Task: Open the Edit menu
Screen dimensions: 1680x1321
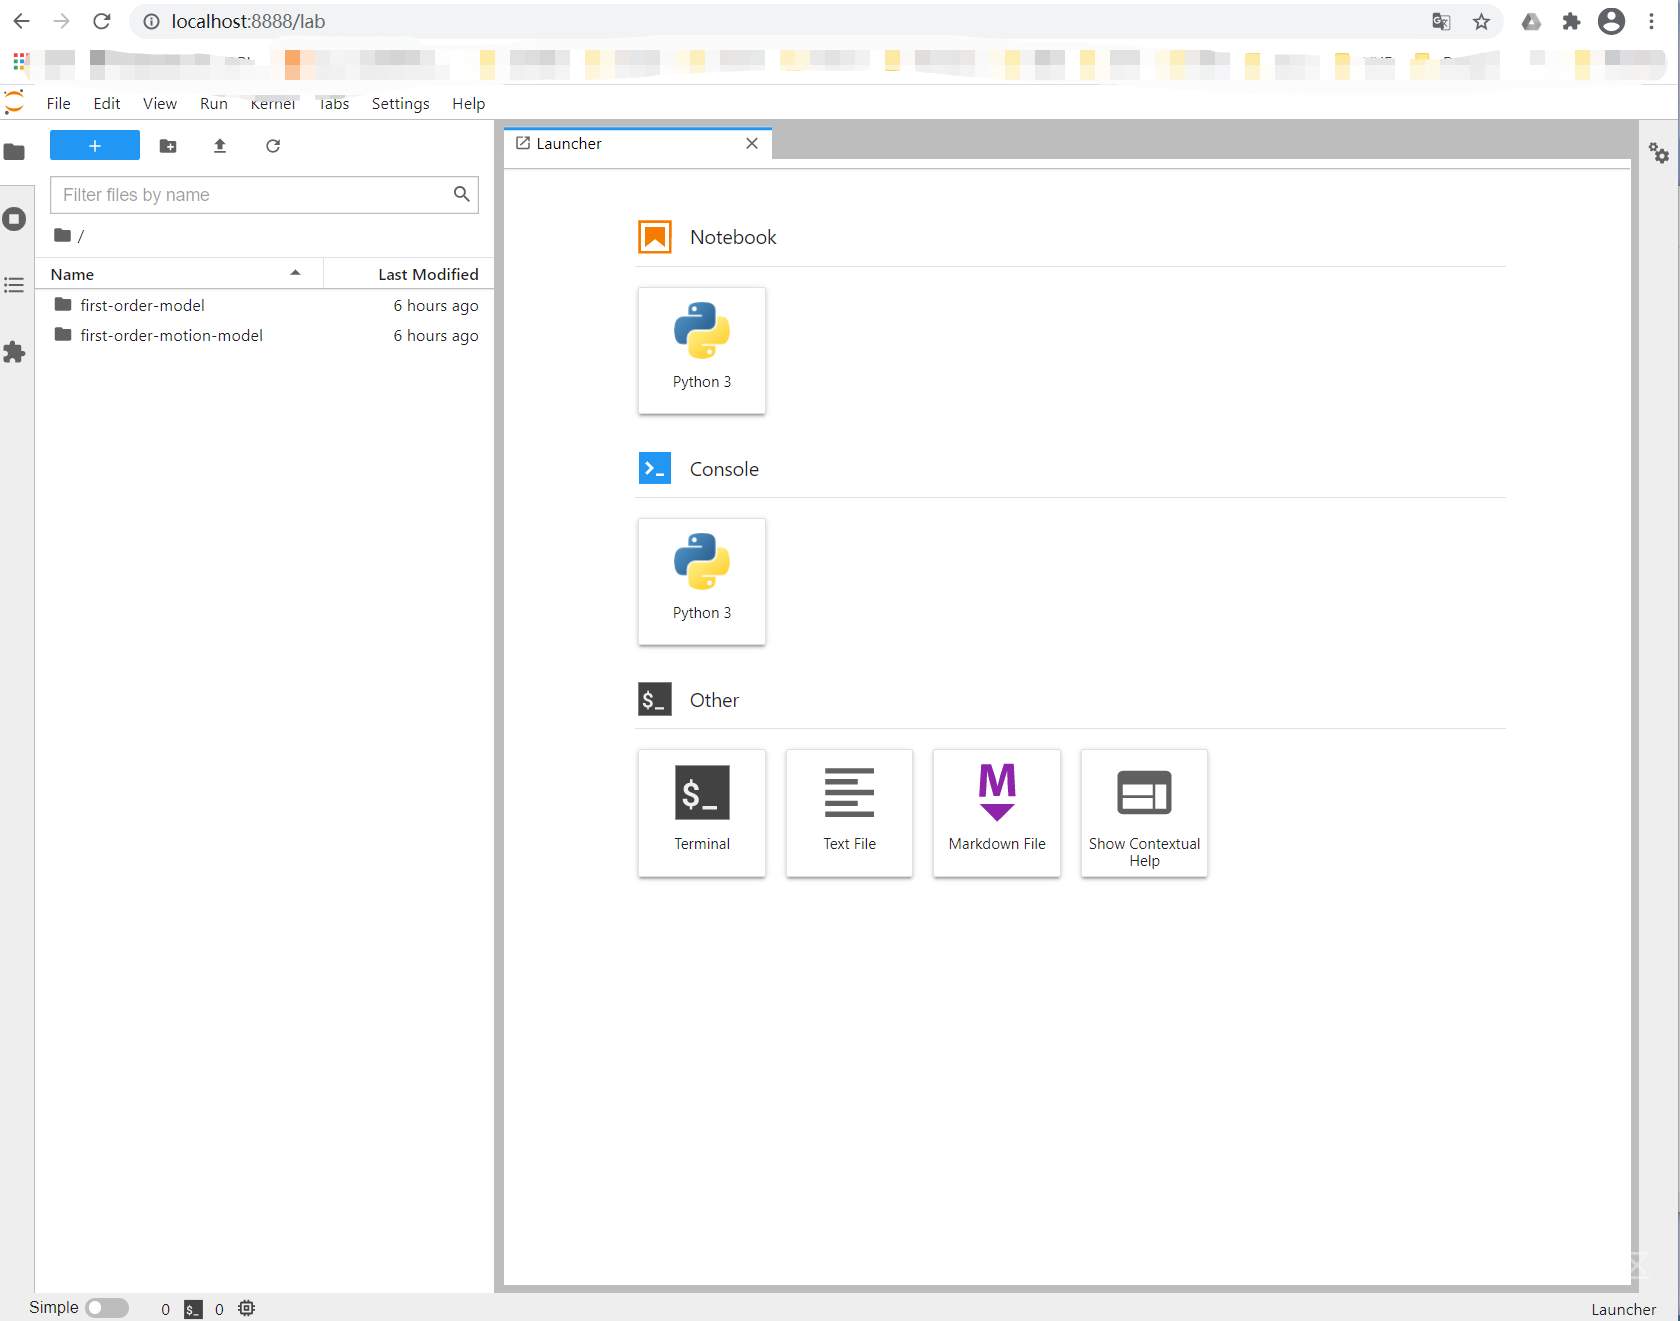Action: [x=107, y=103]
